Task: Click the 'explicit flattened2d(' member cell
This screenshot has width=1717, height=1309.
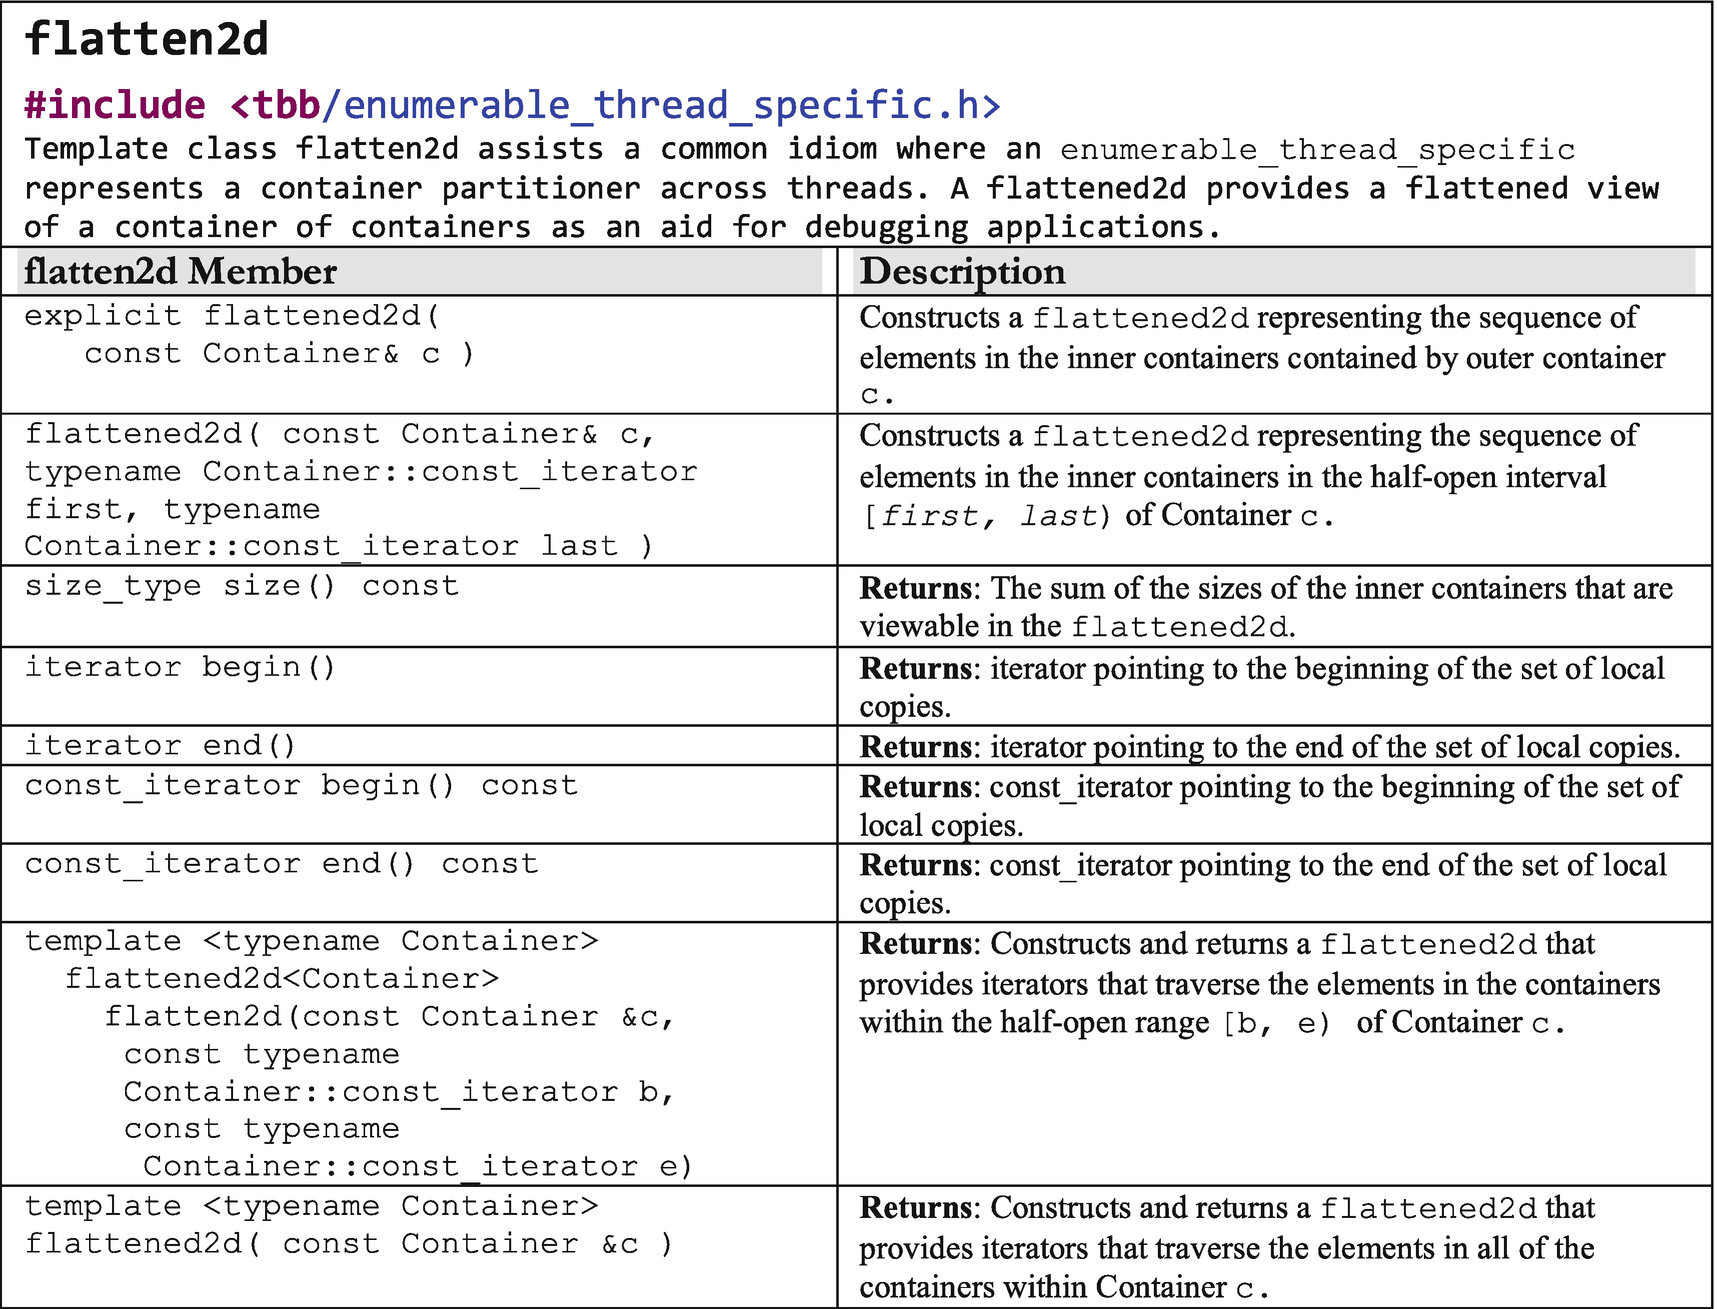Action: pyautogui.click(x=419, y=355)
